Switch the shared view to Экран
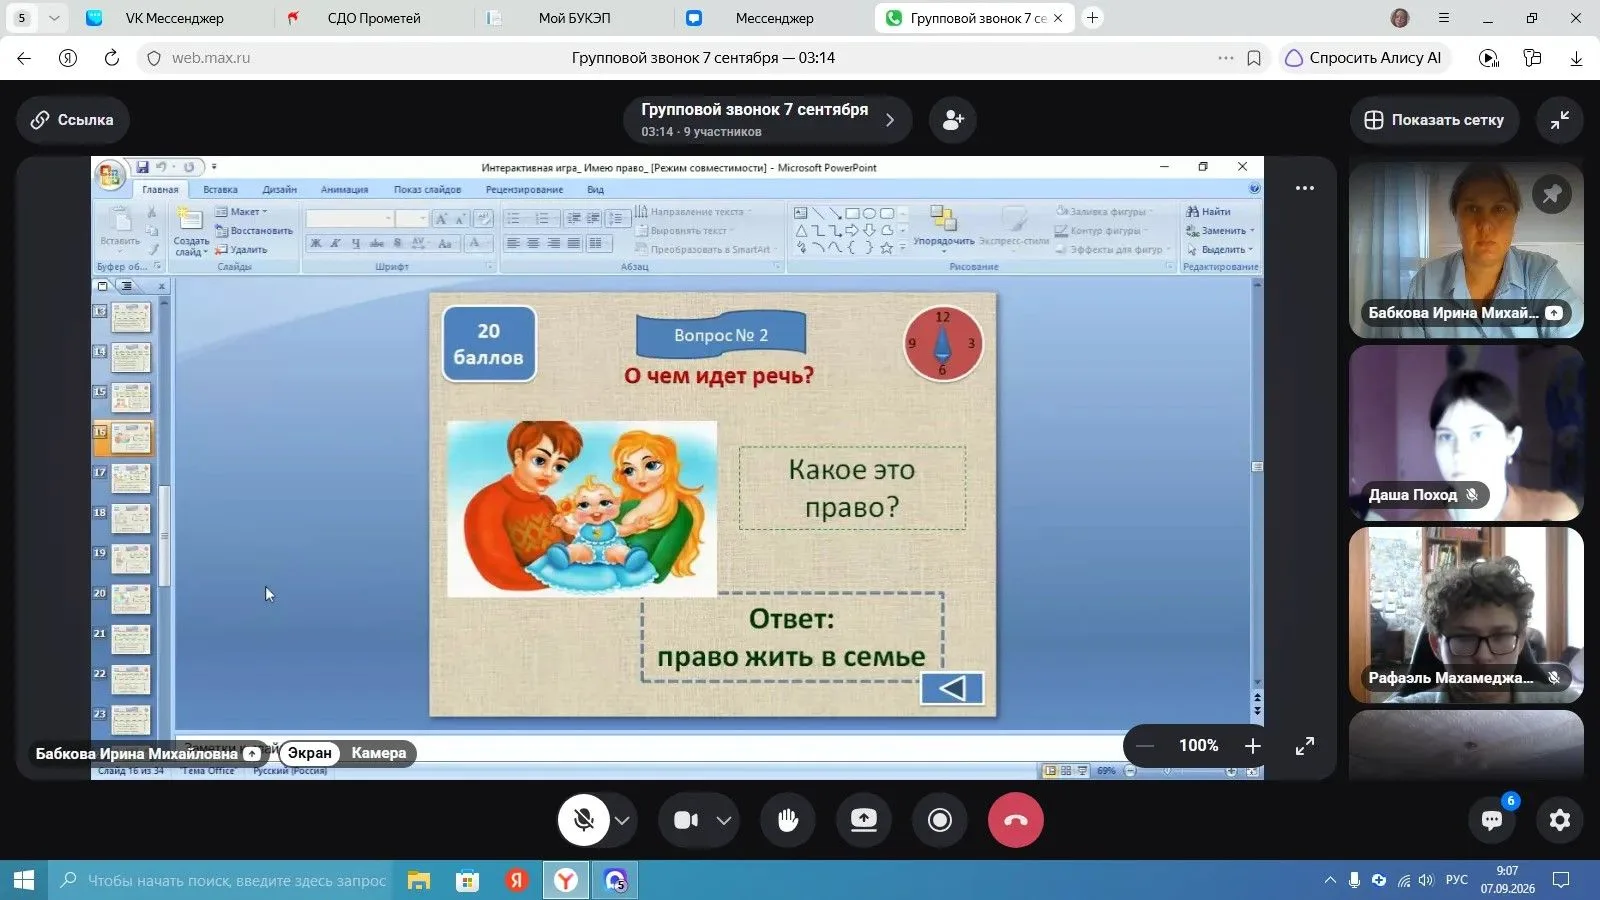The height and width of the screenshot is (900, 1600). click(310, 753)
